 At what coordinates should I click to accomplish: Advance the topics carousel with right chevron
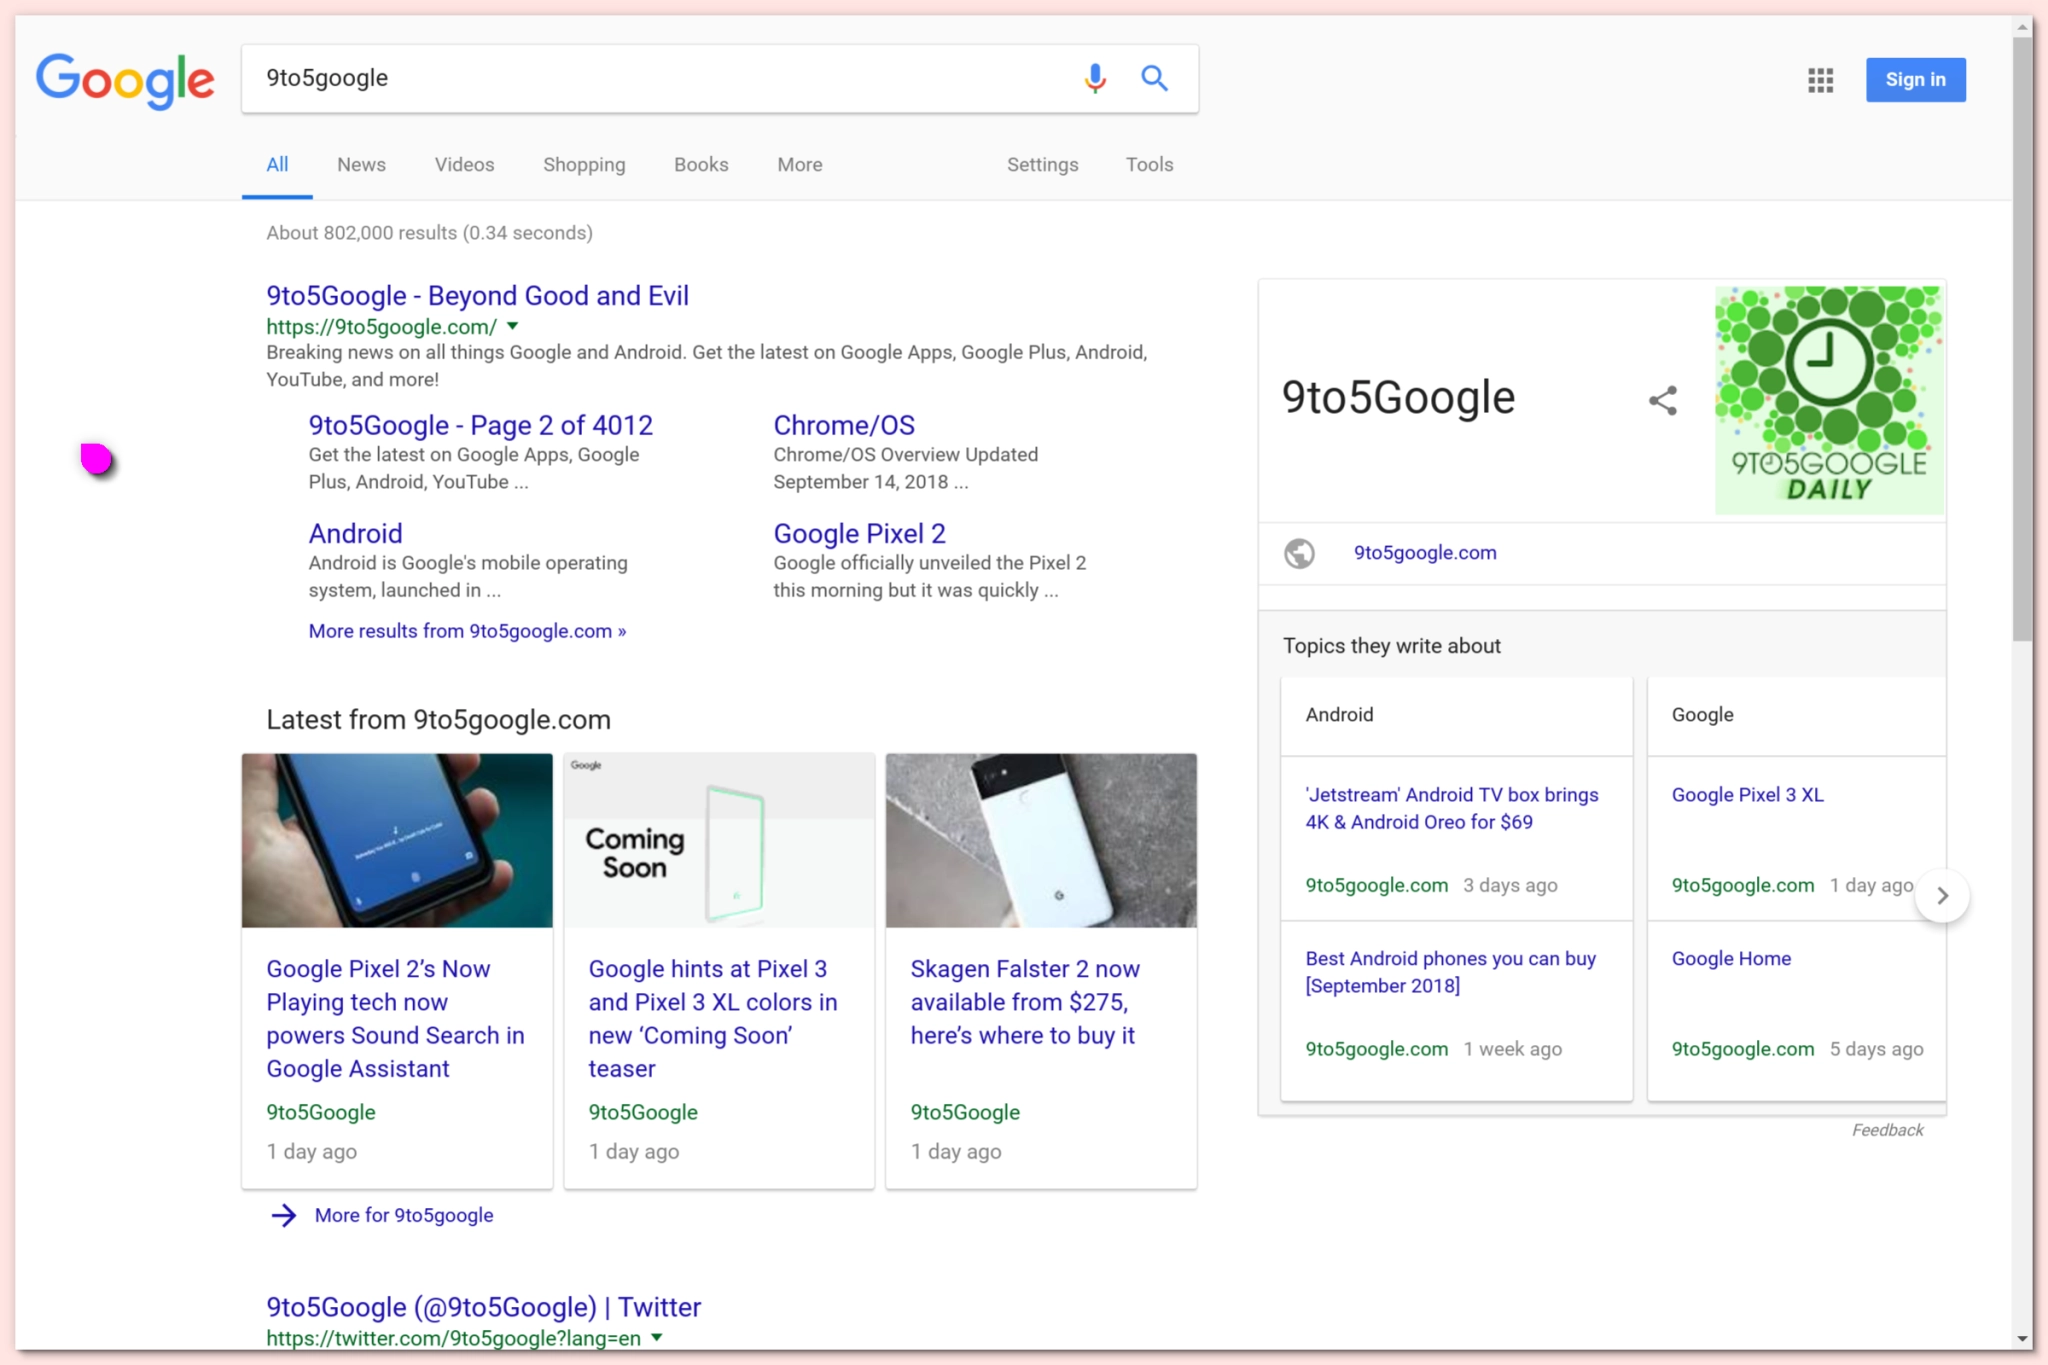(x=1941, y=896)
